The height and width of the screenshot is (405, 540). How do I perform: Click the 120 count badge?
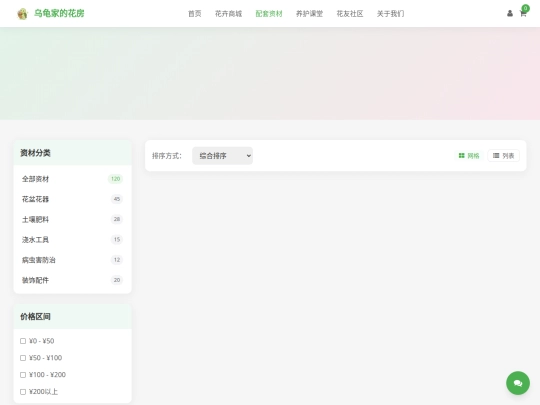(115, 179)
